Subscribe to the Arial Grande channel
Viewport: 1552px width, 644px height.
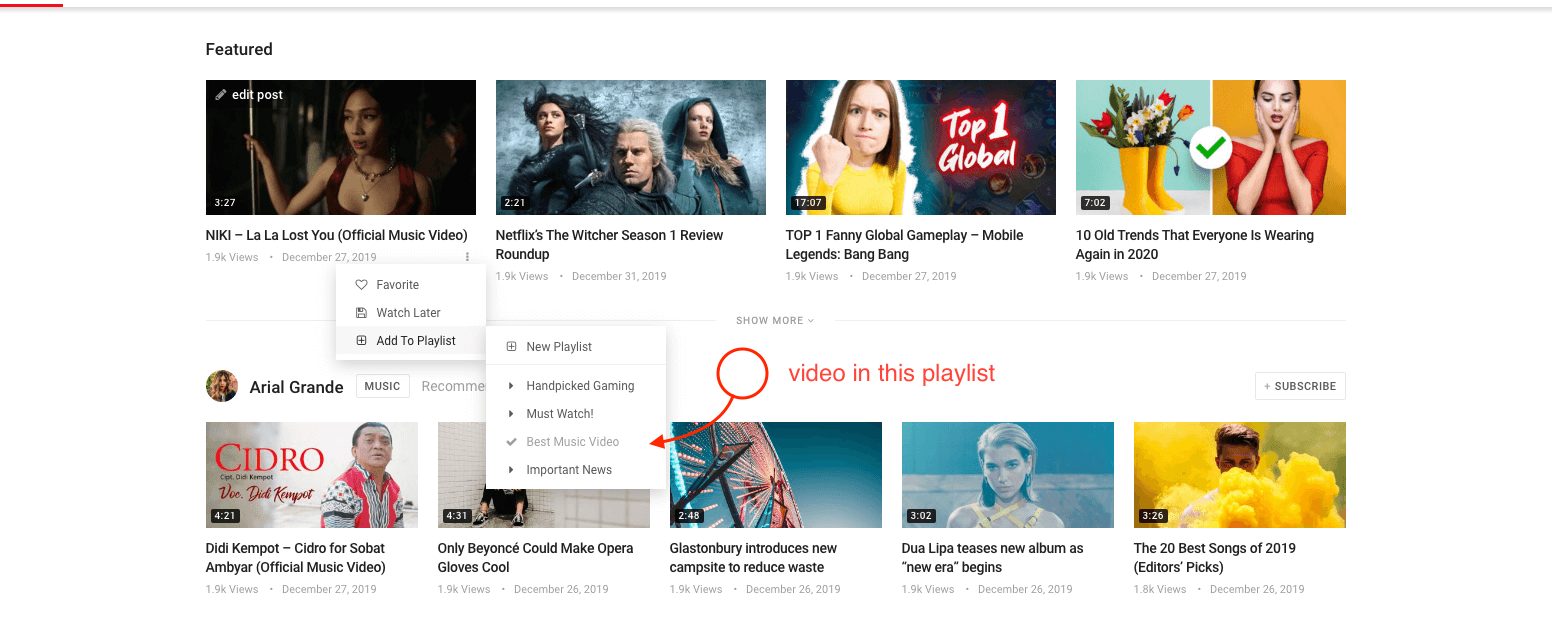tap(1300, 386)
